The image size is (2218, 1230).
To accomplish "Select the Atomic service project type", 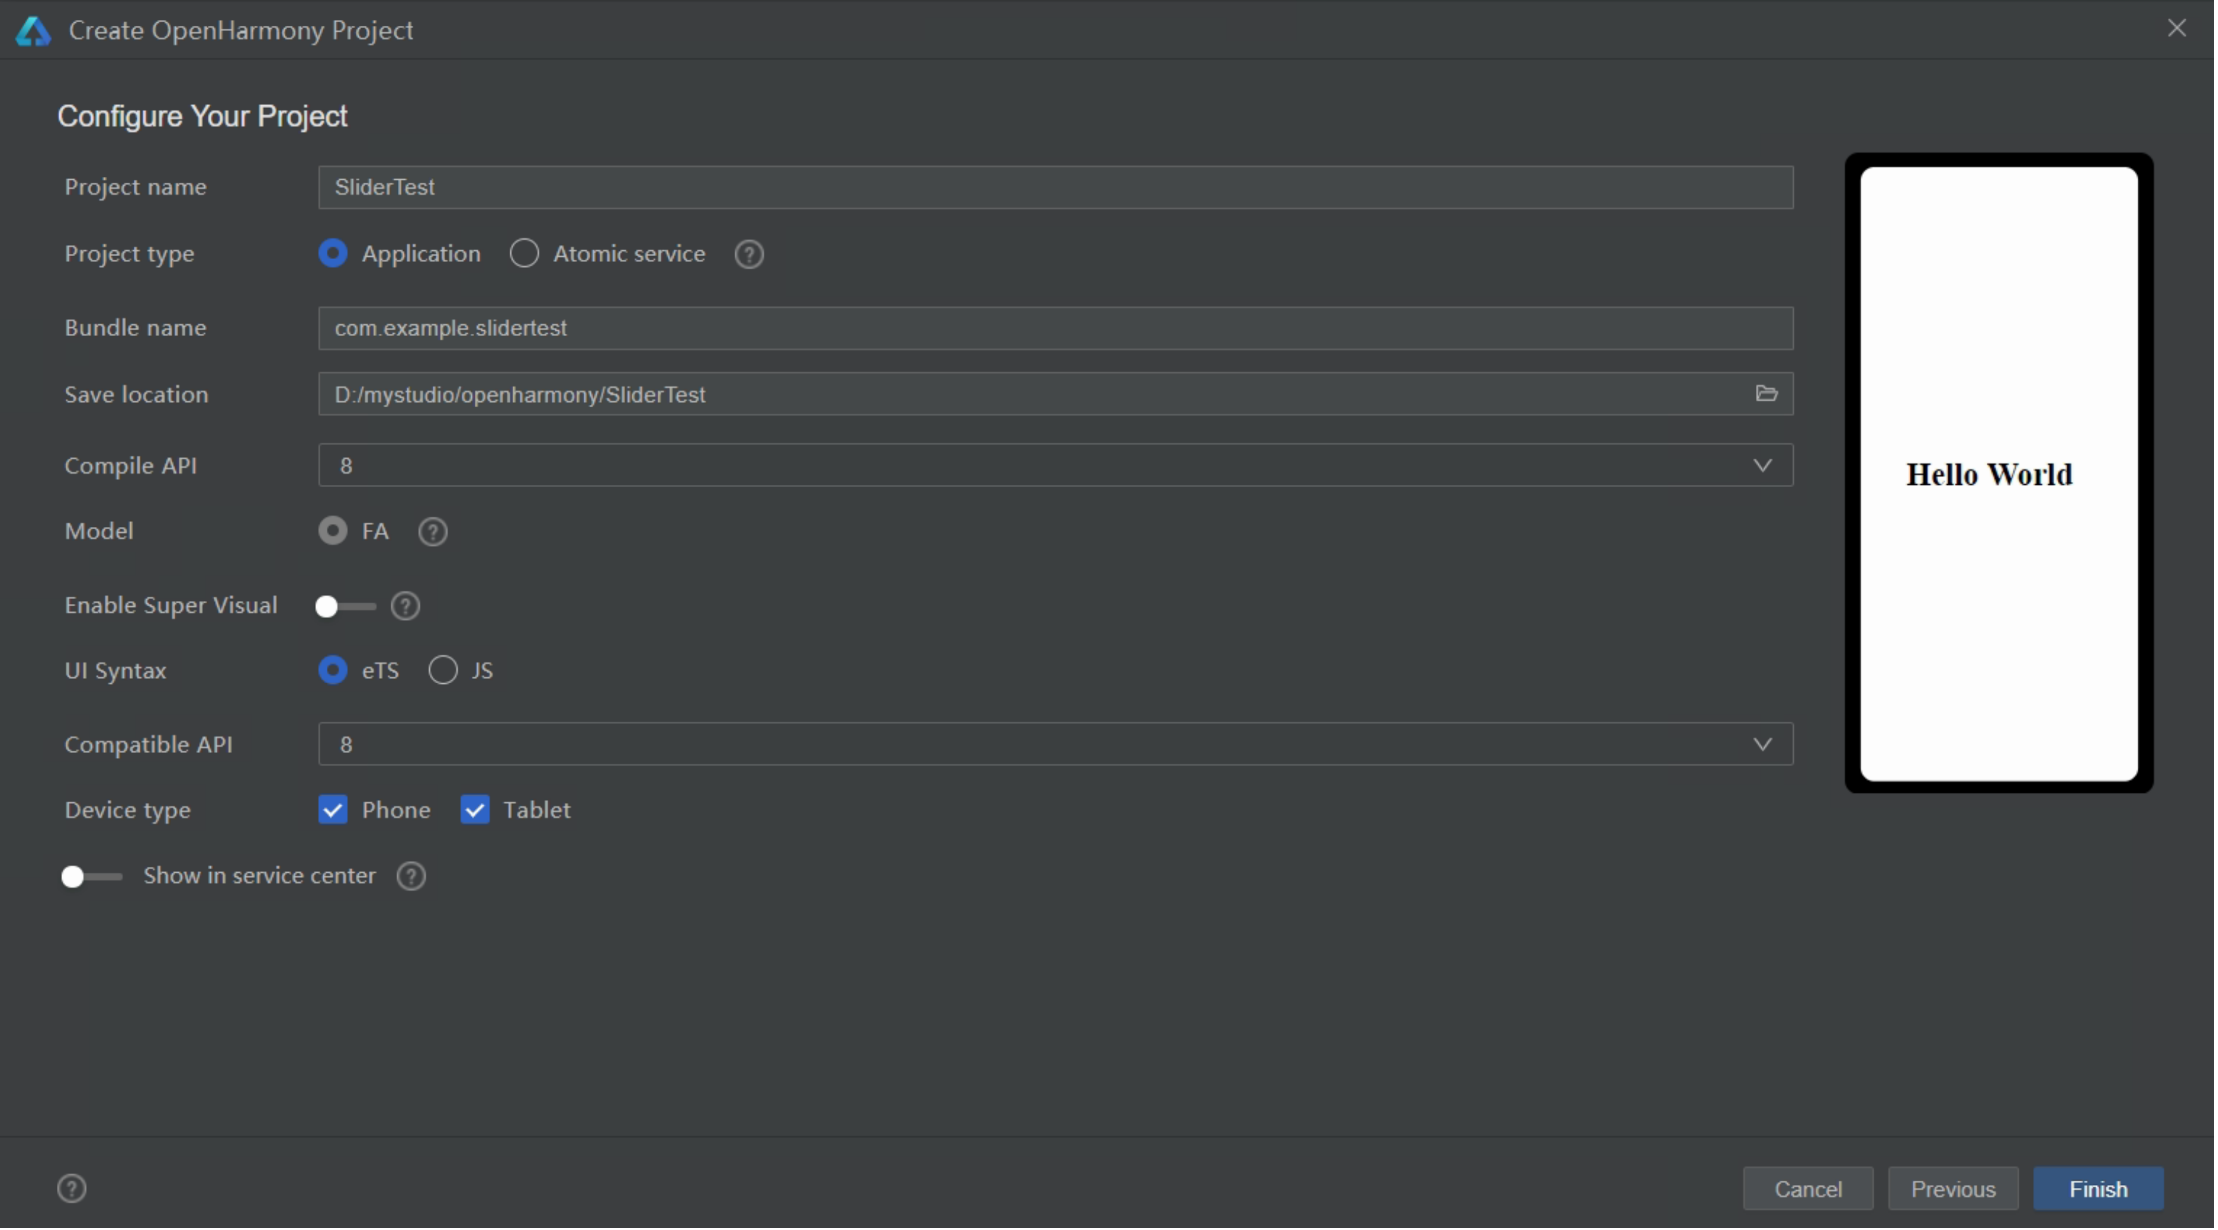I will tap(524, 253).
